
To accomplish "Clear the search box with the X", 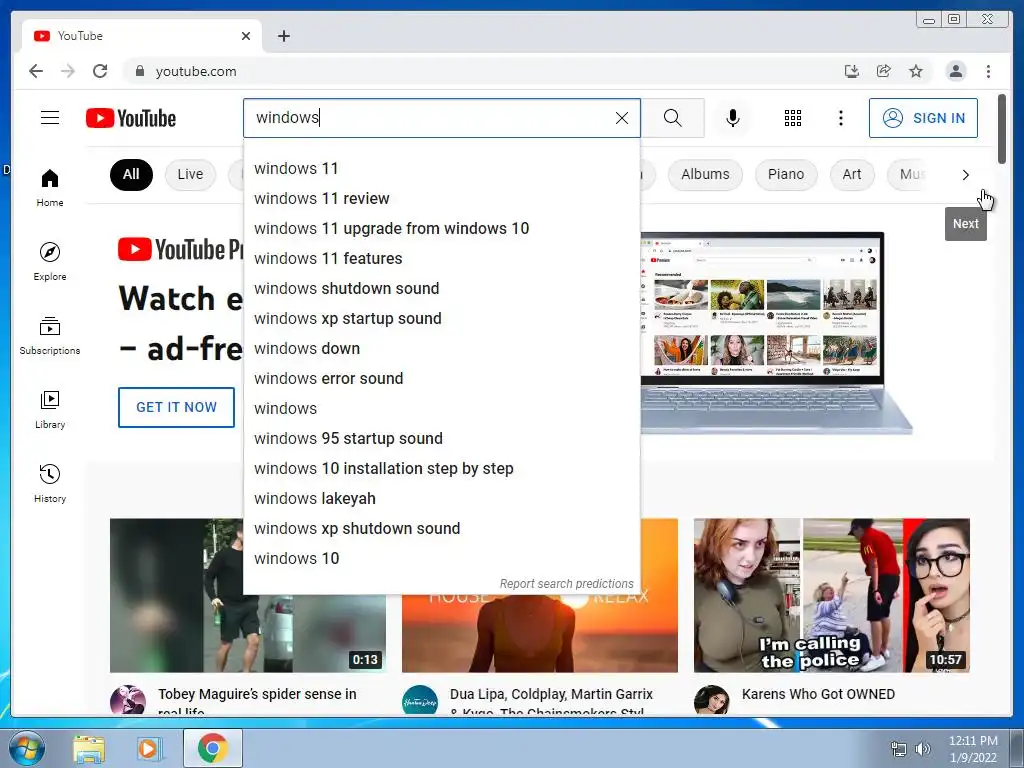I will coord(622,118).
